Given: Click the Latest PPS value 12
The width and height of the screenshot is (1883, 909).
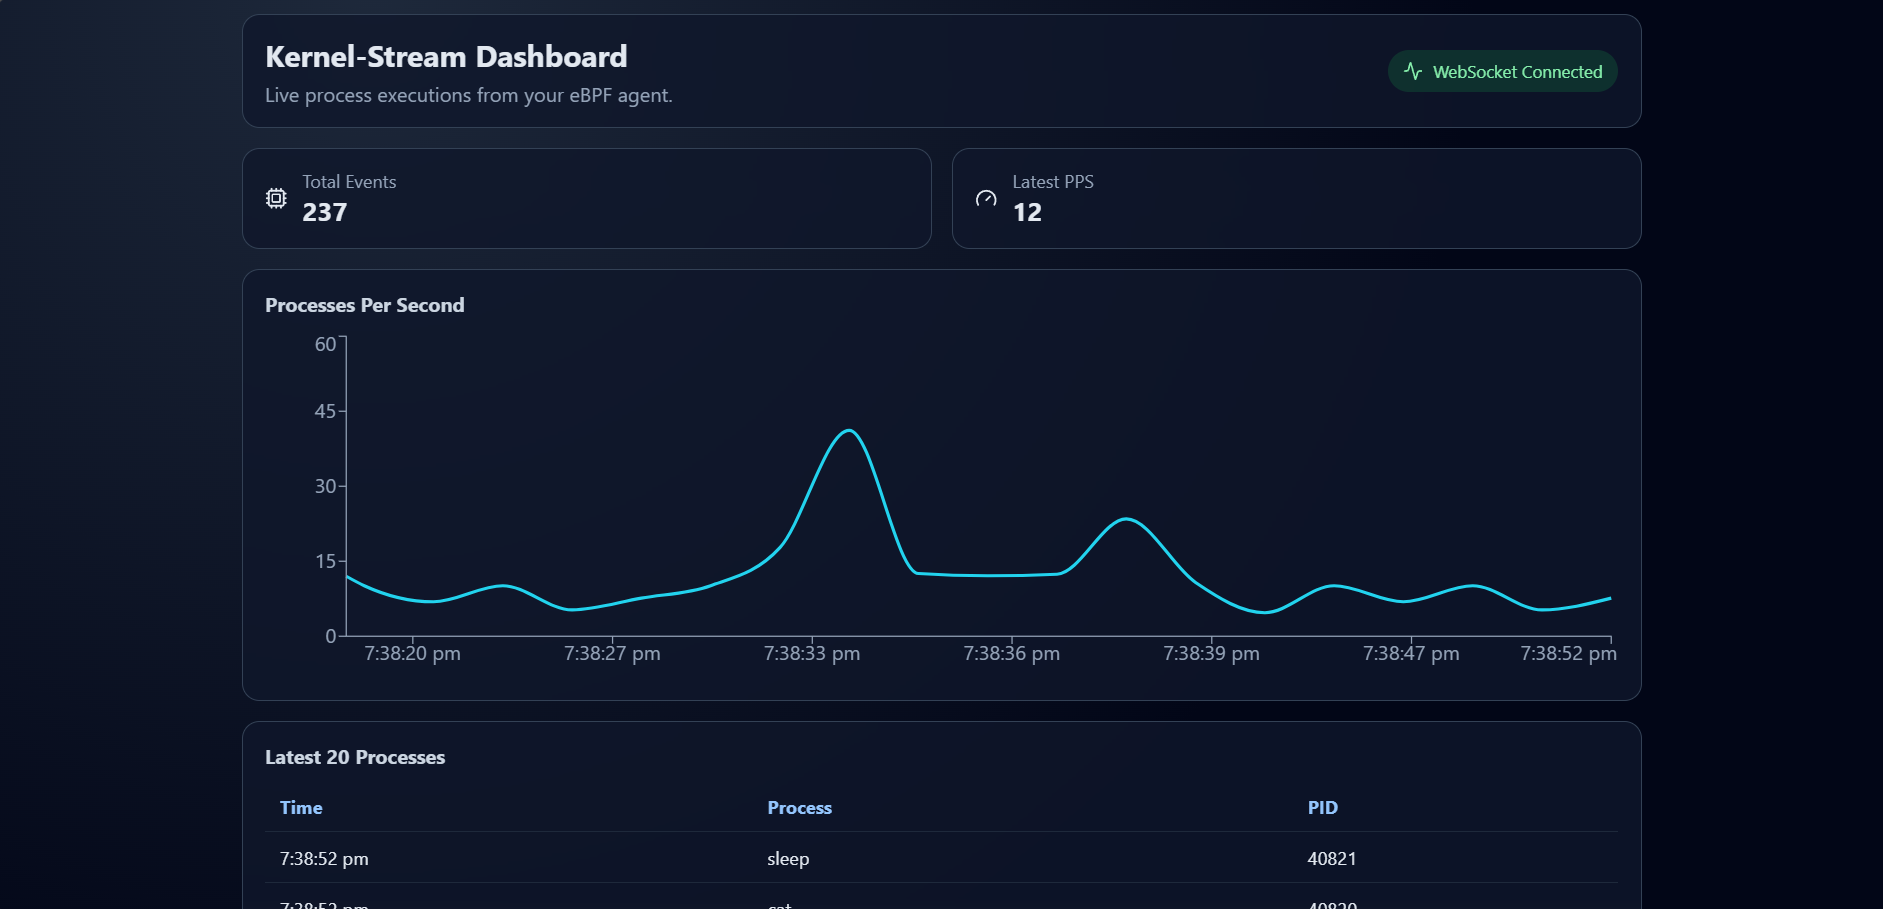Looking at the screenshot, I should click(1027, 212).
